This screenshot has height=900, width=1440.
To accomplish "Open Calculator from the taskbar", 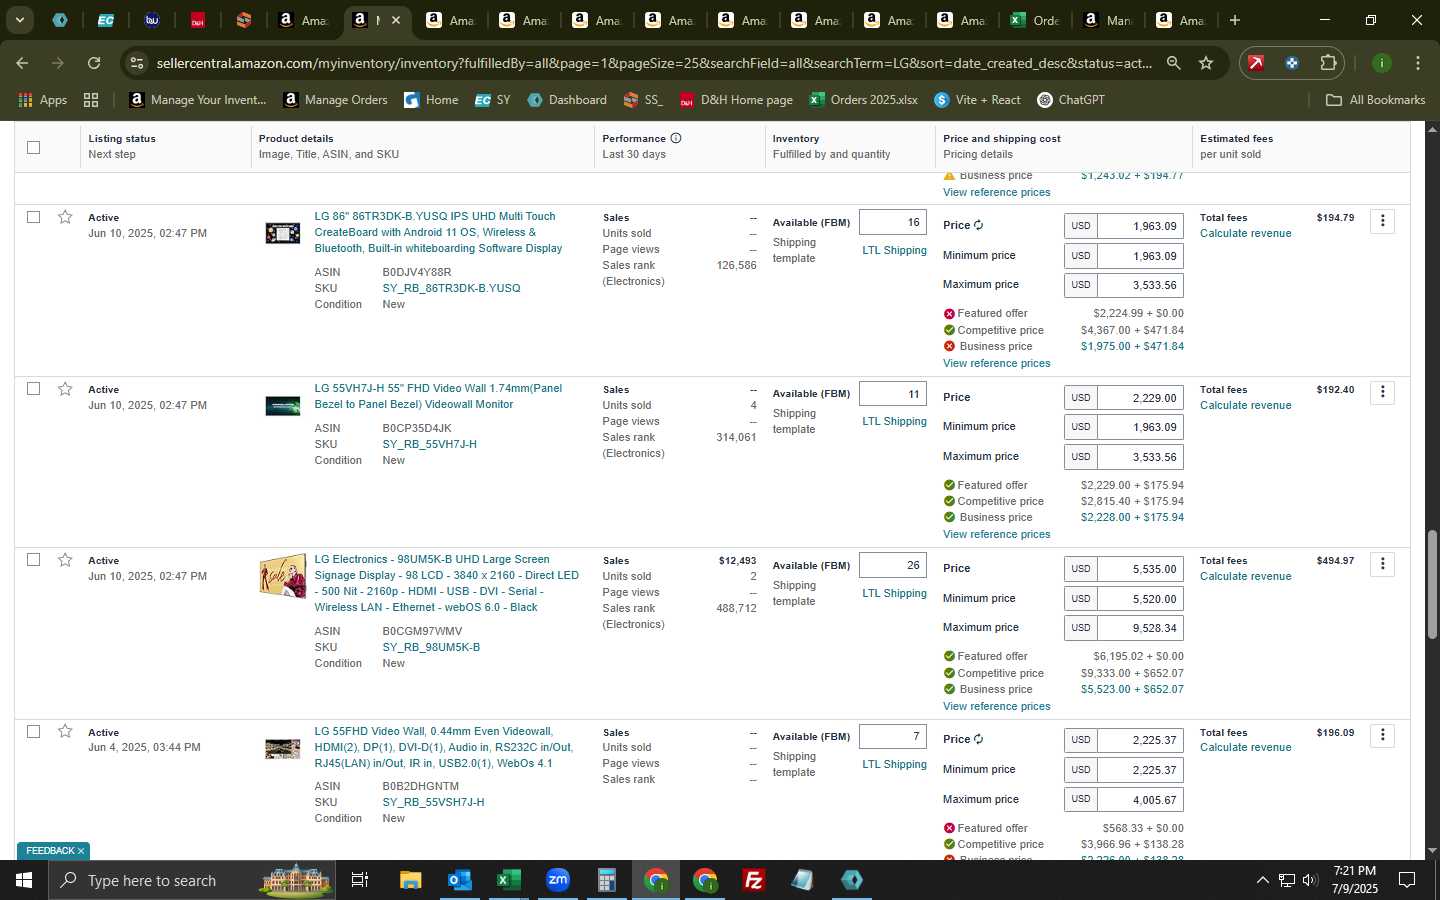I will [606, 880].
